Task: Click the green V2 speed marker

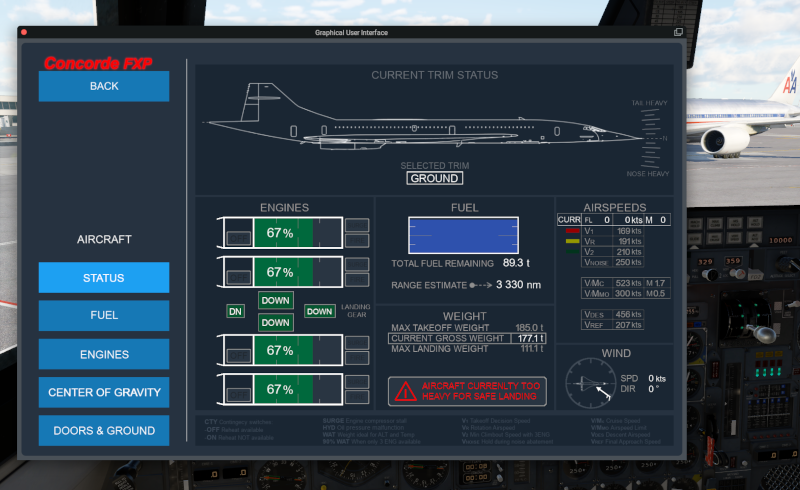Action: [x=572, y=252]
